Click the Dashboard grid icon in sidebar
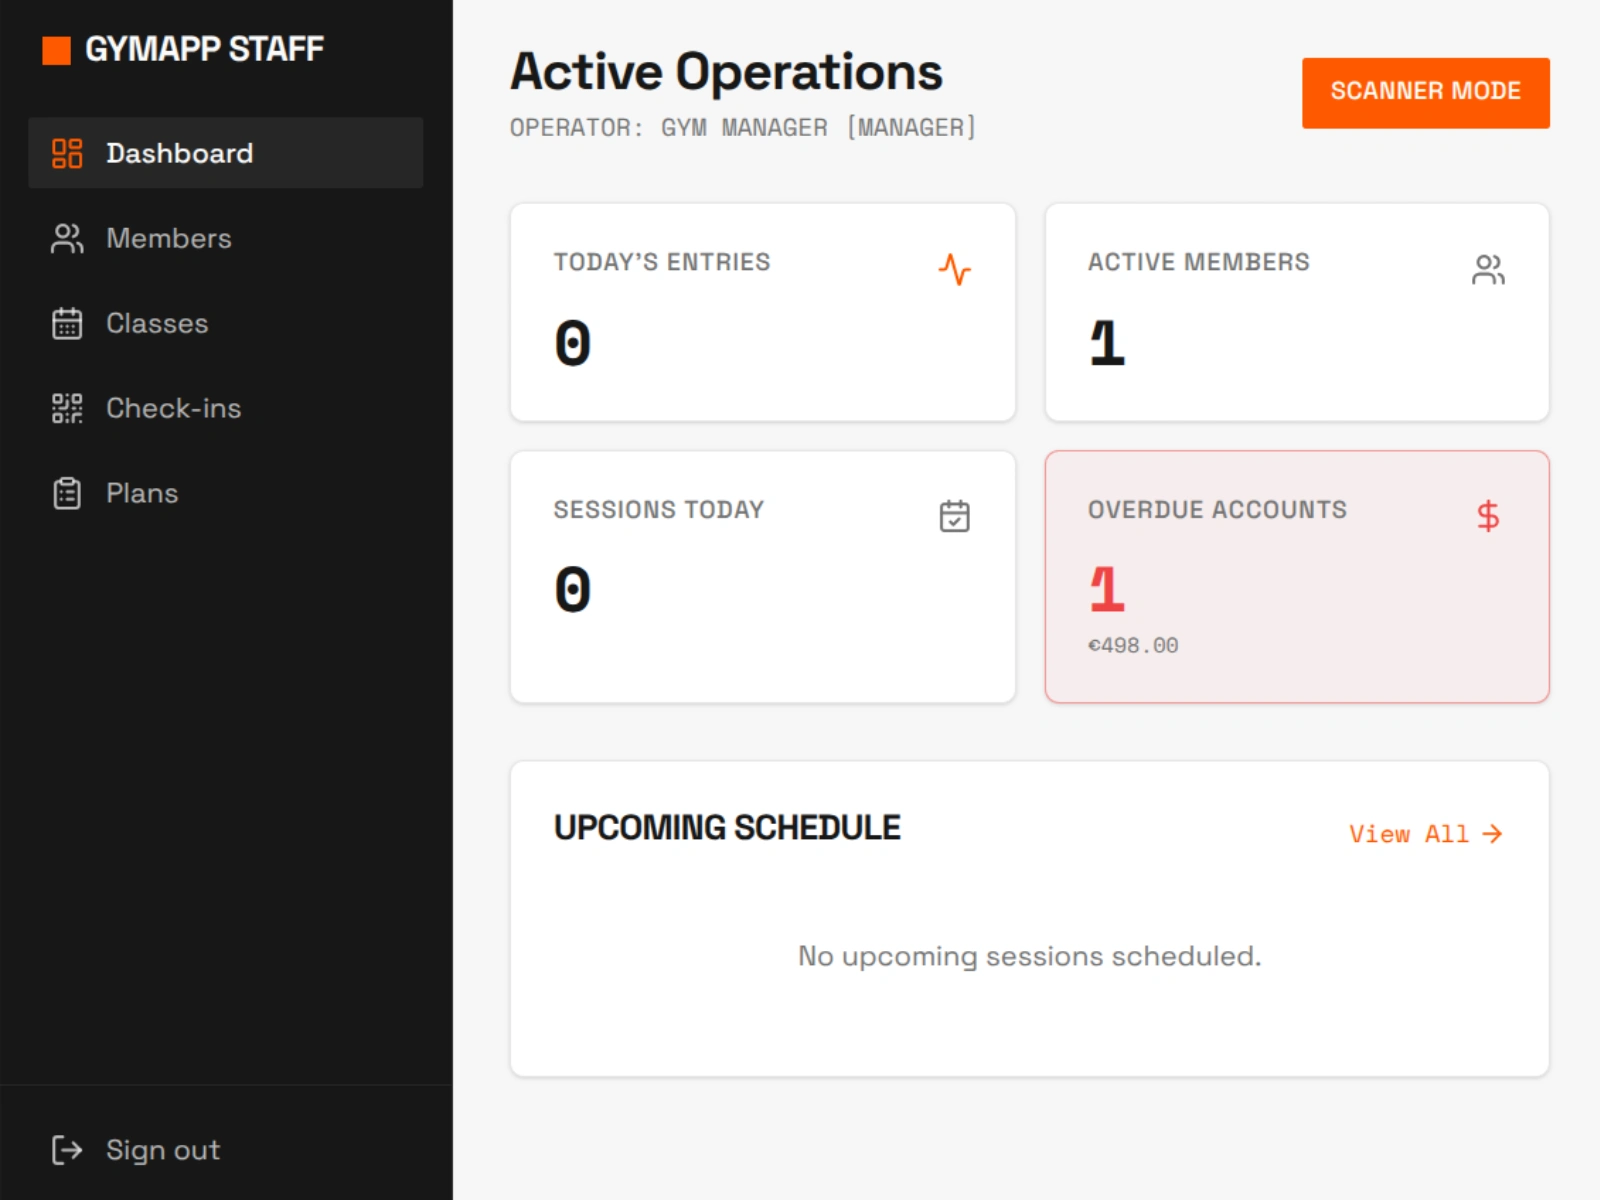 [x=67, y=153]
